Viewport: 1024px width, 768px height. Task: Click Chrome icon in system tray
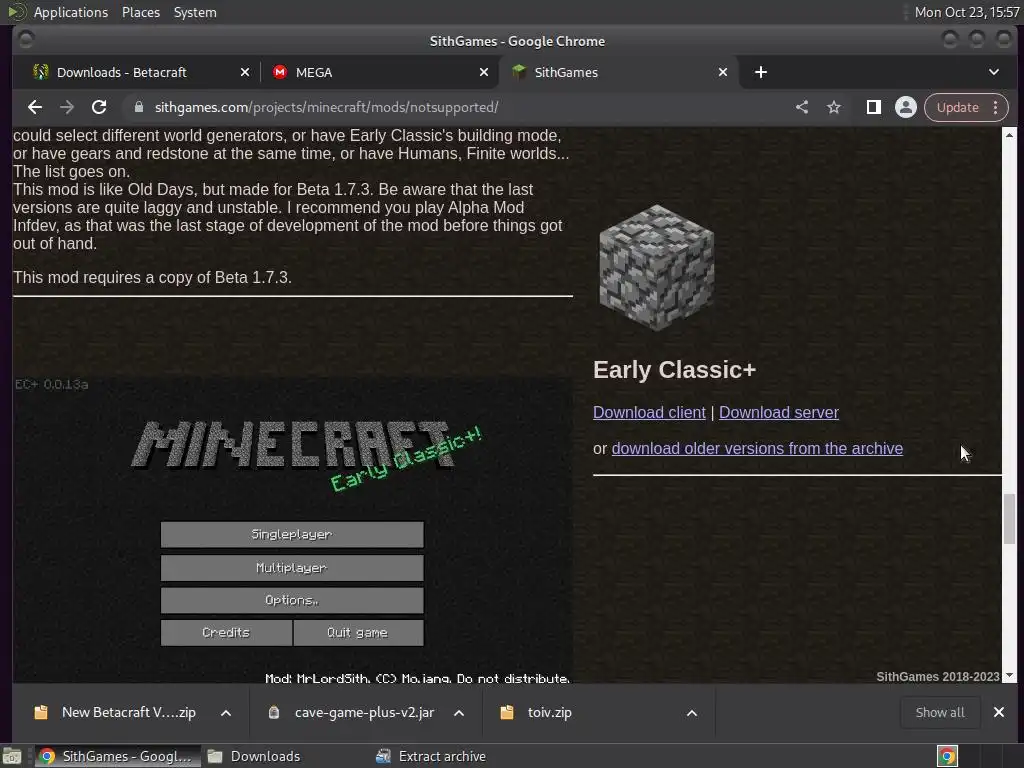point(947,756)
